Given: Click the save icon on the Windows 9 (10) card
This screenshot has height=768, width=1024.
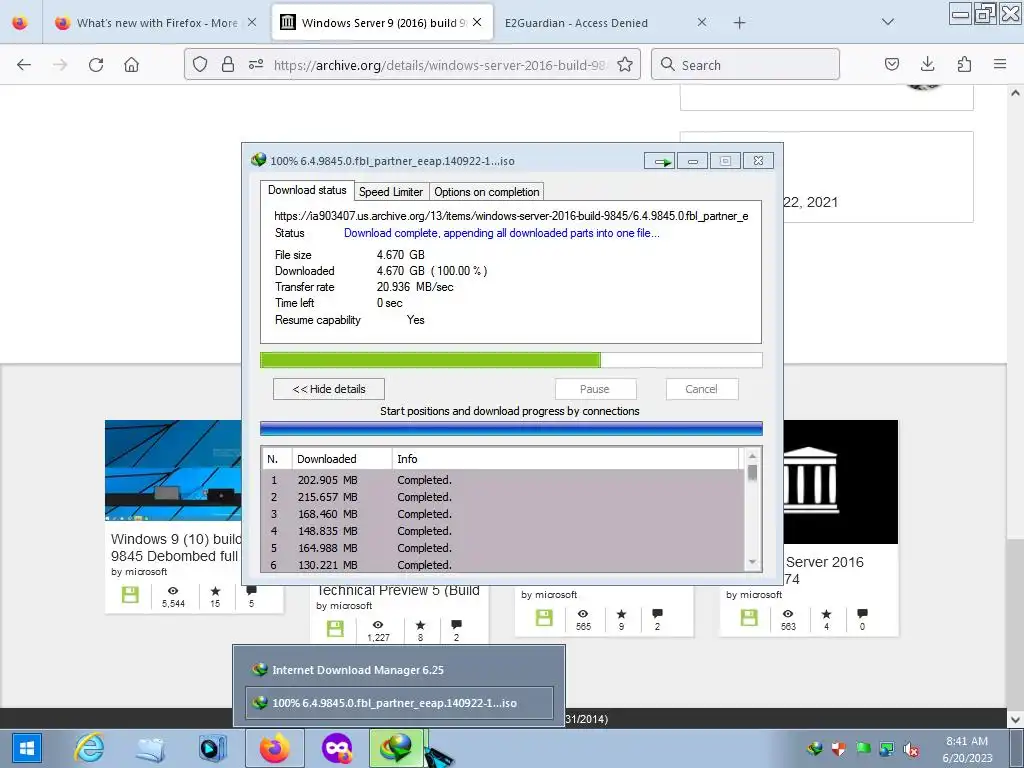Looking at the screenshot, I should tap(130, 594).
